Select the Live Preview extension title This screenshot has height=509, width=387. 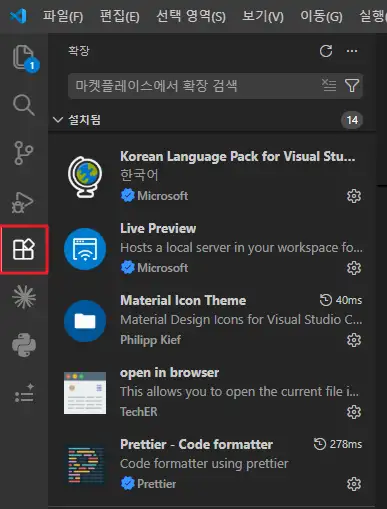[x=158, y=228]
